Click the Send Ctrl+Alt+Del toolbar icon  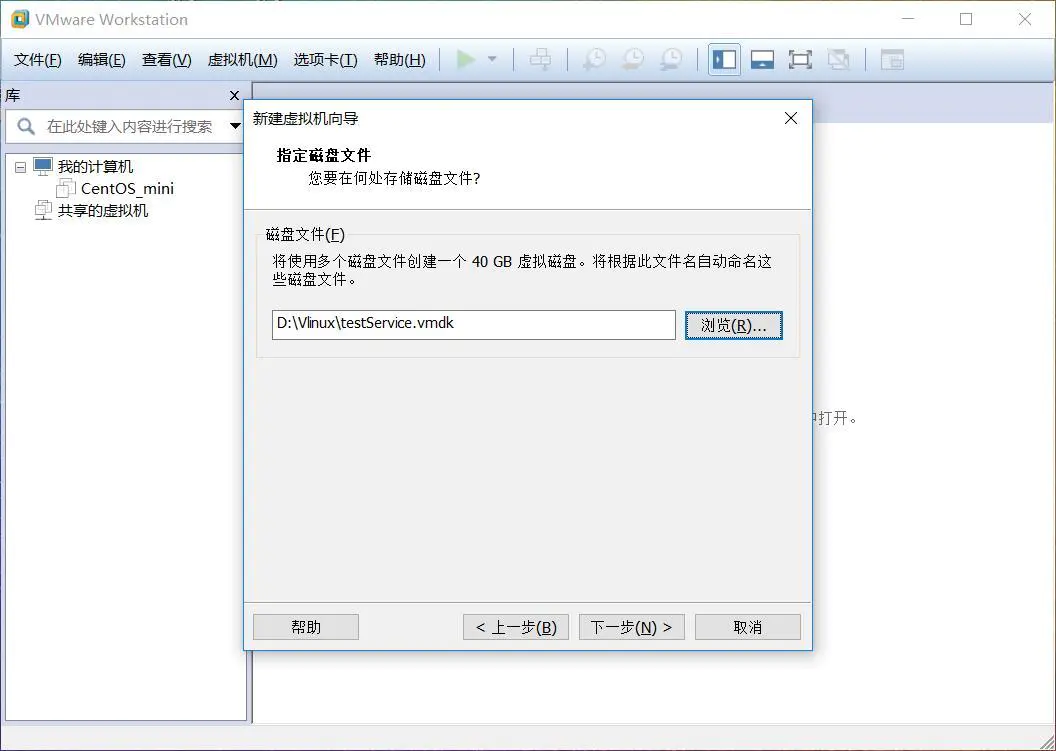pos(540,59)
